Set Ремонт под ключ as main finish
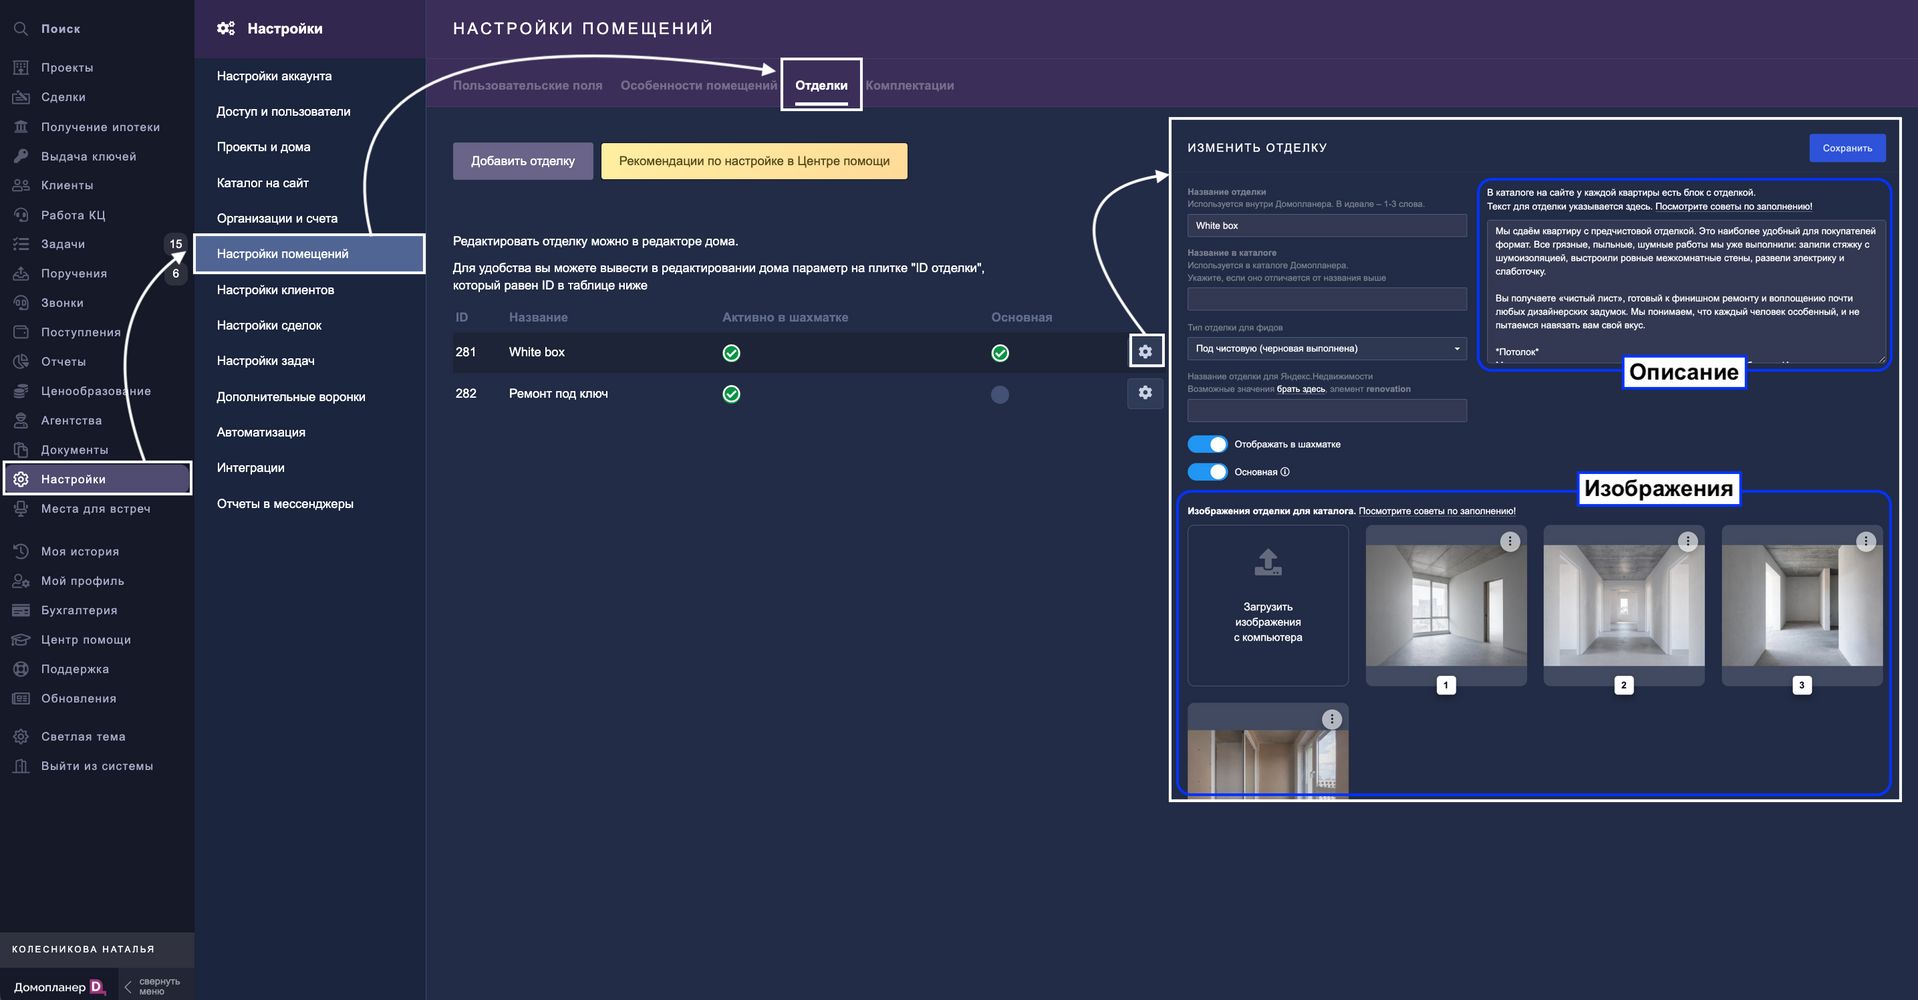This screenshot has height=1000, width=1918. click(x=999, y=394)
